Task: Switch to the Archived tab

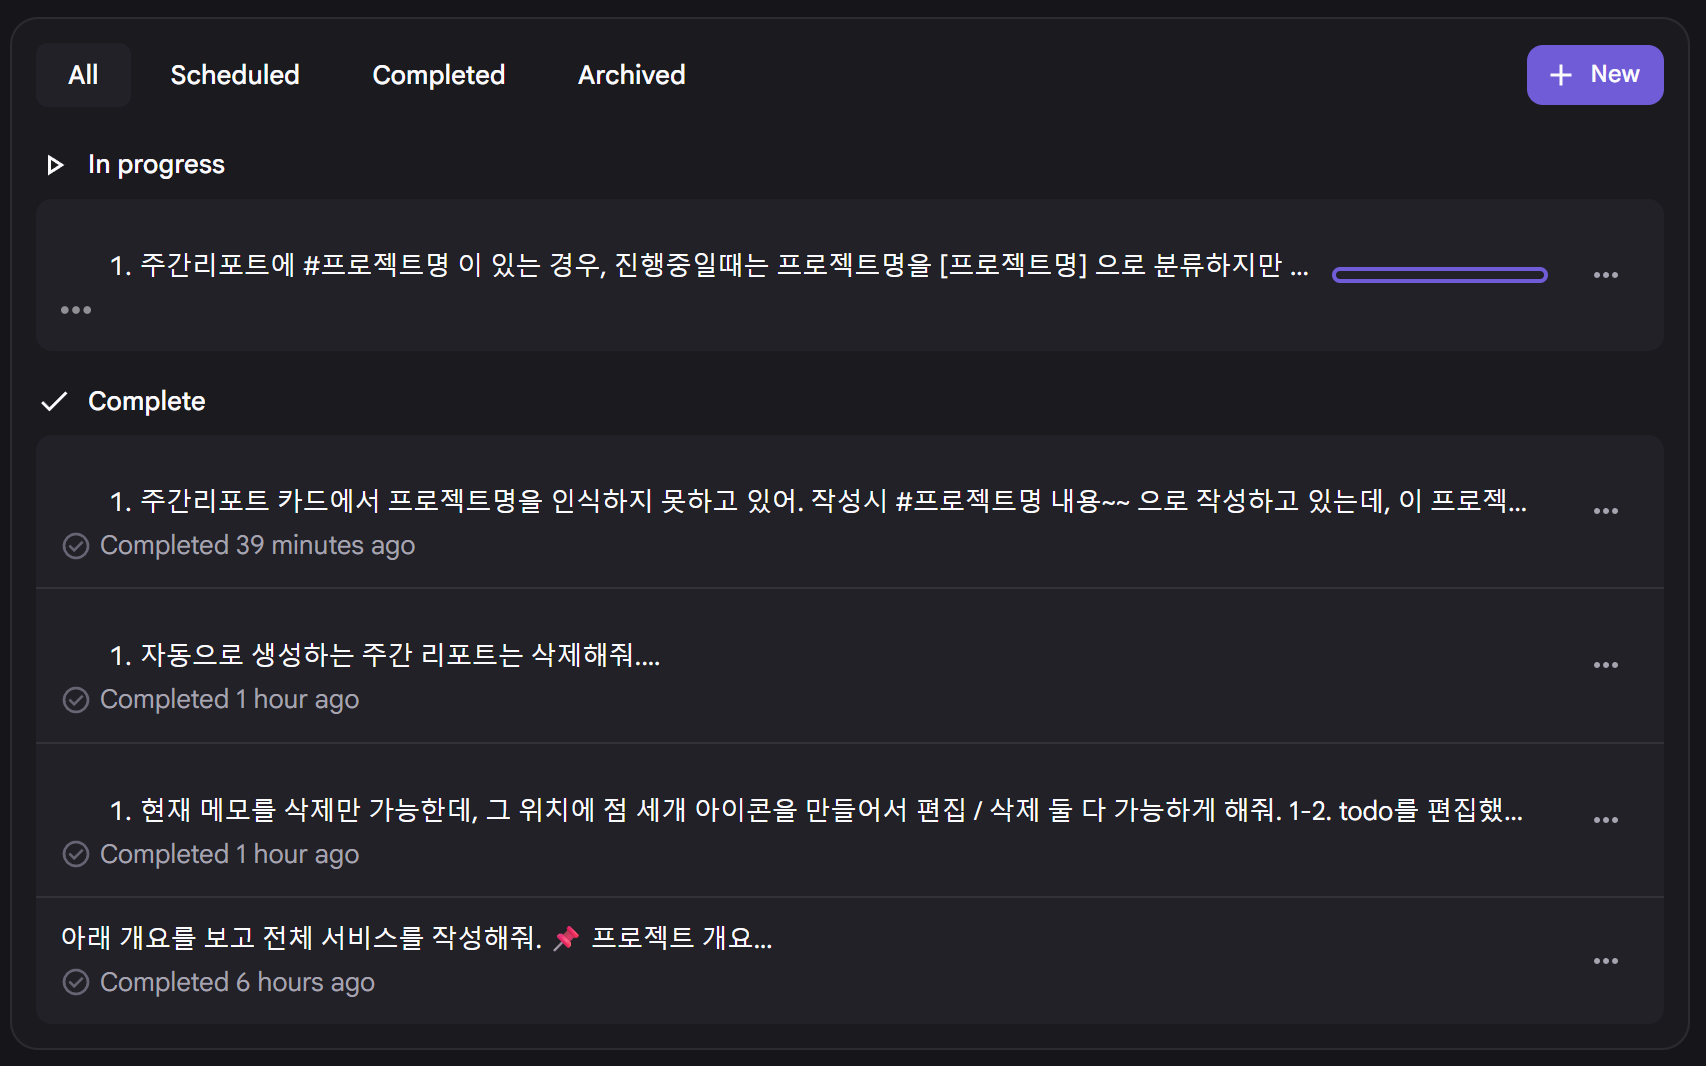Action: click(x=631, y=75)
